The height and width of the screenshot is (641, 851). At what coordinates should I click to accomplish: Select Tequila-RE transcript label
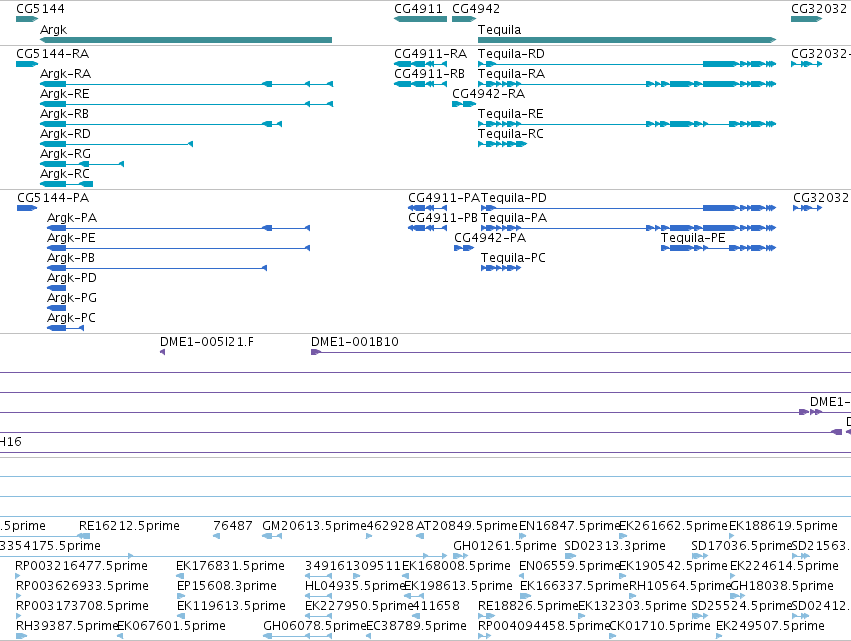511,114
